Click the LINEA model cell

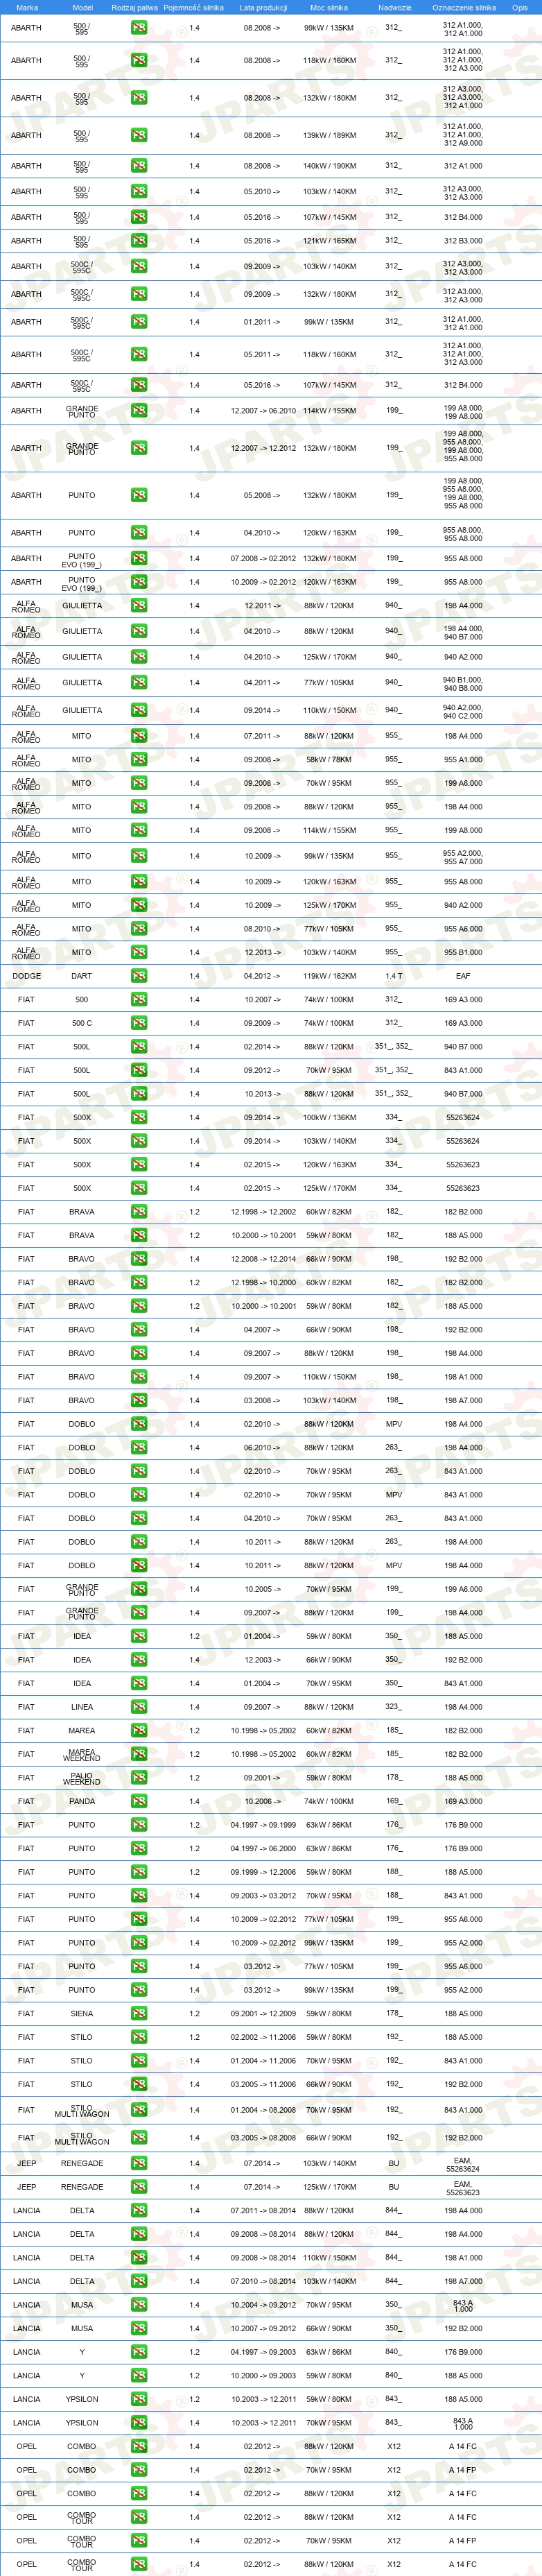pyautogui.click(x=82, y=1707)
